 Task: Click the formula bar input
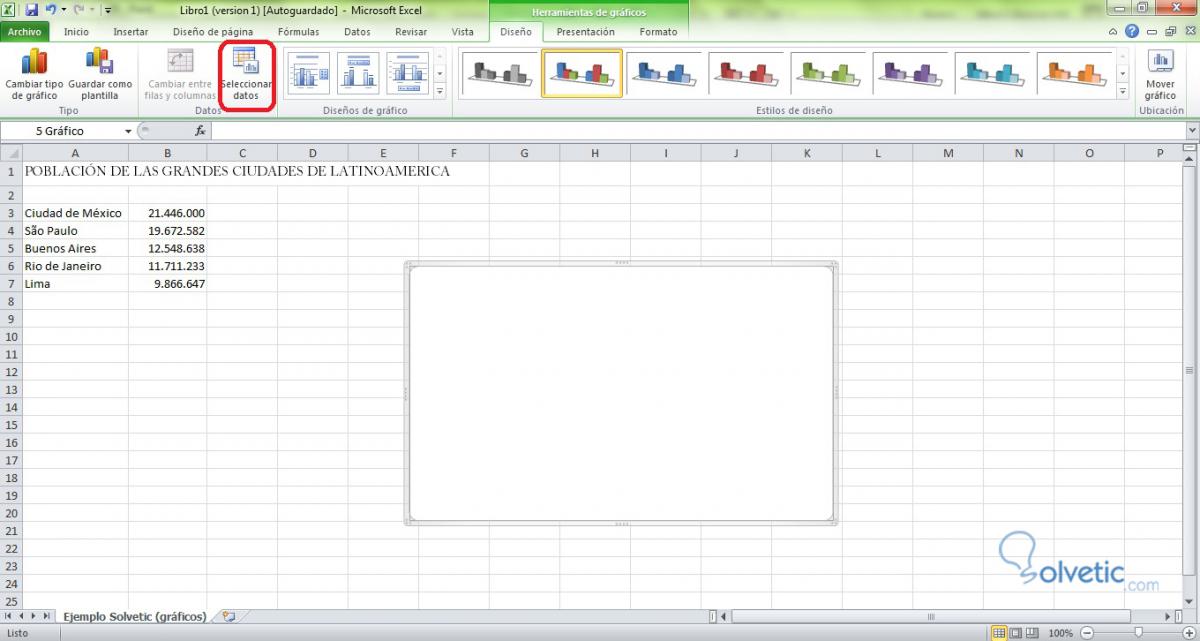[698, 131]
